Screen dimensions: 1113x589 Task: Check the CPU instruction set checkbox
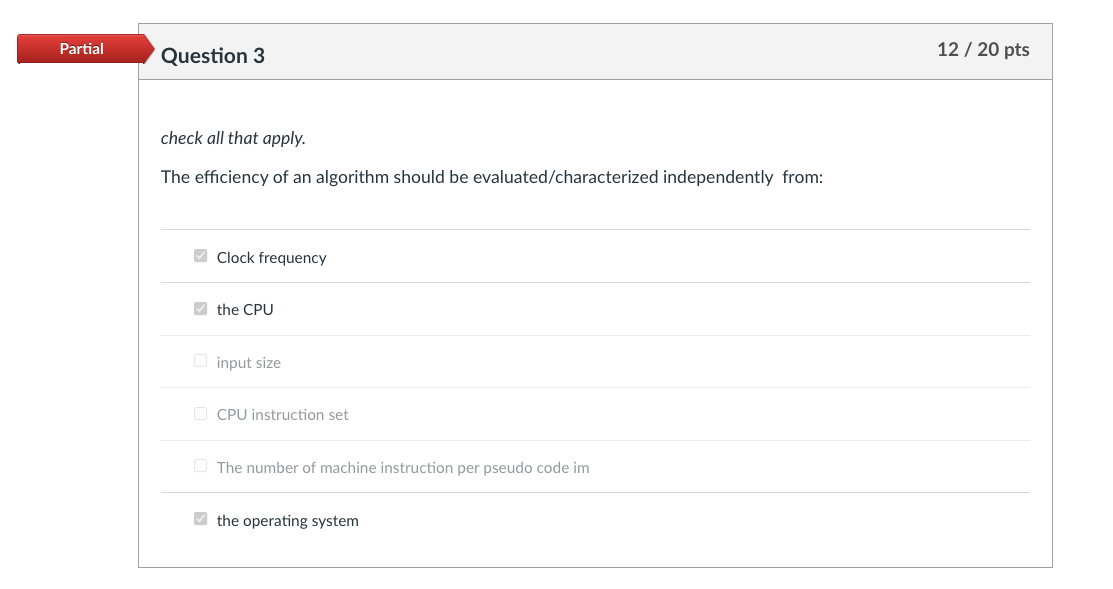click(x=200, y=413)
